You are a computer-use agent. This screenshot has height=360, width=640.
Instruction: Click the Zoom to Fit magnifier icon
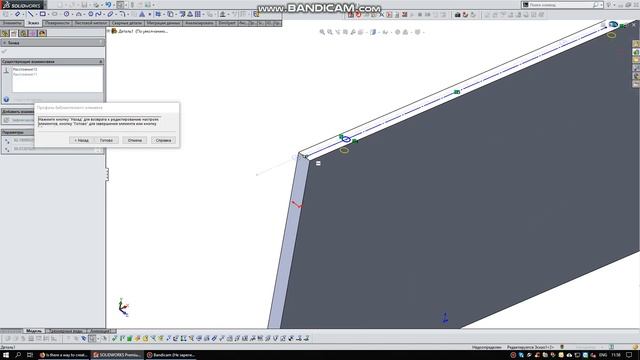pyautogui.click(x=322, y=32)
